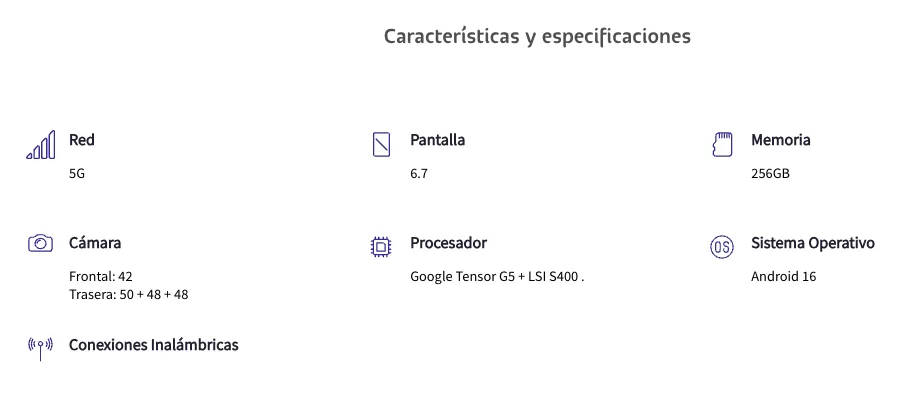
Task: Click the Memoria label
Action: 781,140
